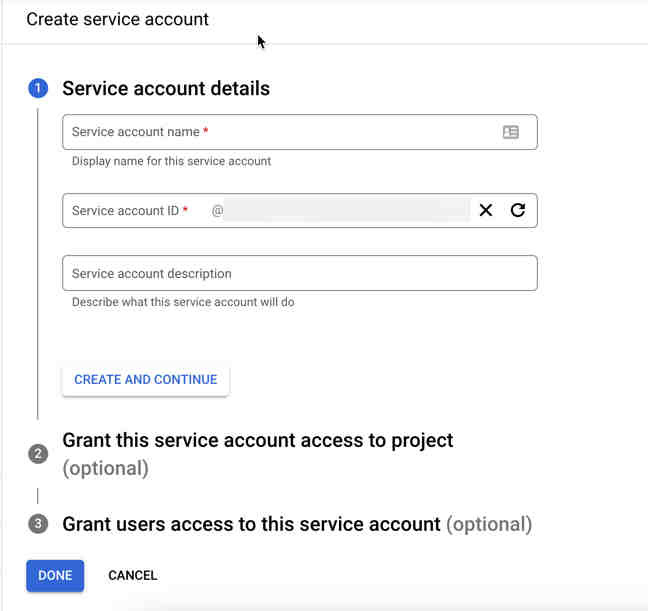Click the 'Display name for this service account' hint
Screen dimensions: 648x611
[x=171, y=161]
